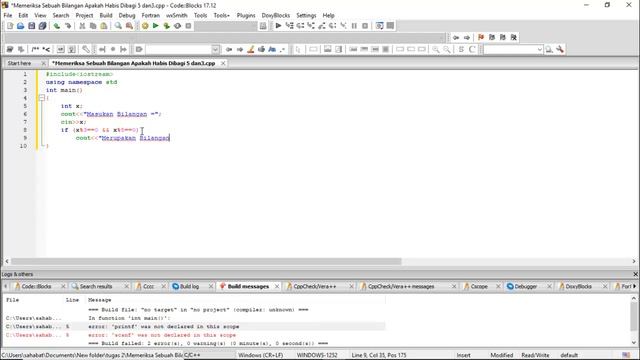
Task: Click the Paste toolbar icon
Action: pyautogui.click(x=104, y=26)
